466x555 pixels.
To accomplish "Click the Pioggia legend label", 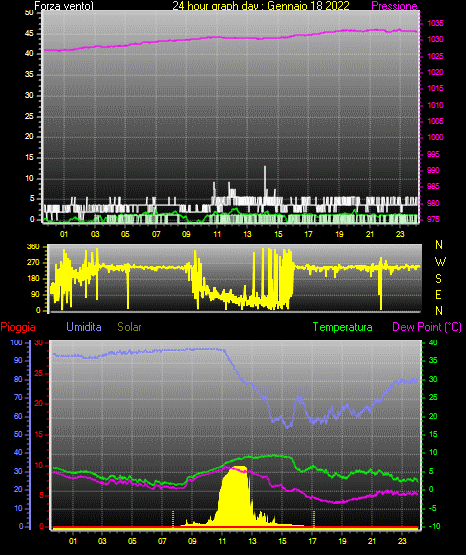I will [18, 327].
